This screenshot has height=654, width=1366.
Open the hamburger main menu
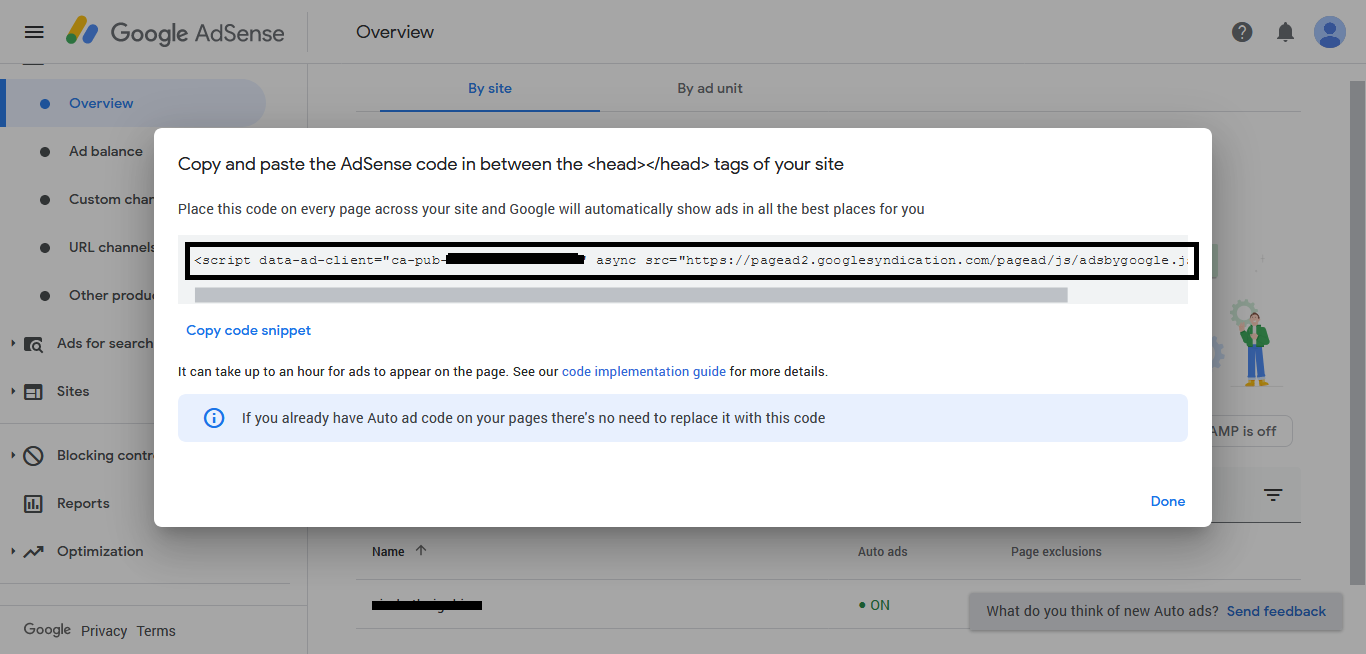click(34, 32)
